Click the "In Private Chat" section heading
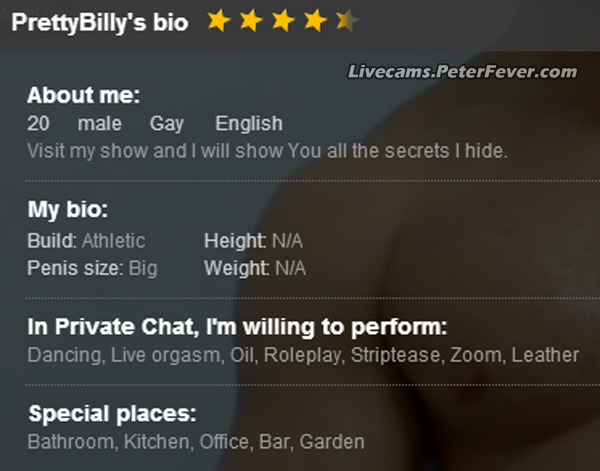Viewport: 600px width, 471px height. click(236, 328)
